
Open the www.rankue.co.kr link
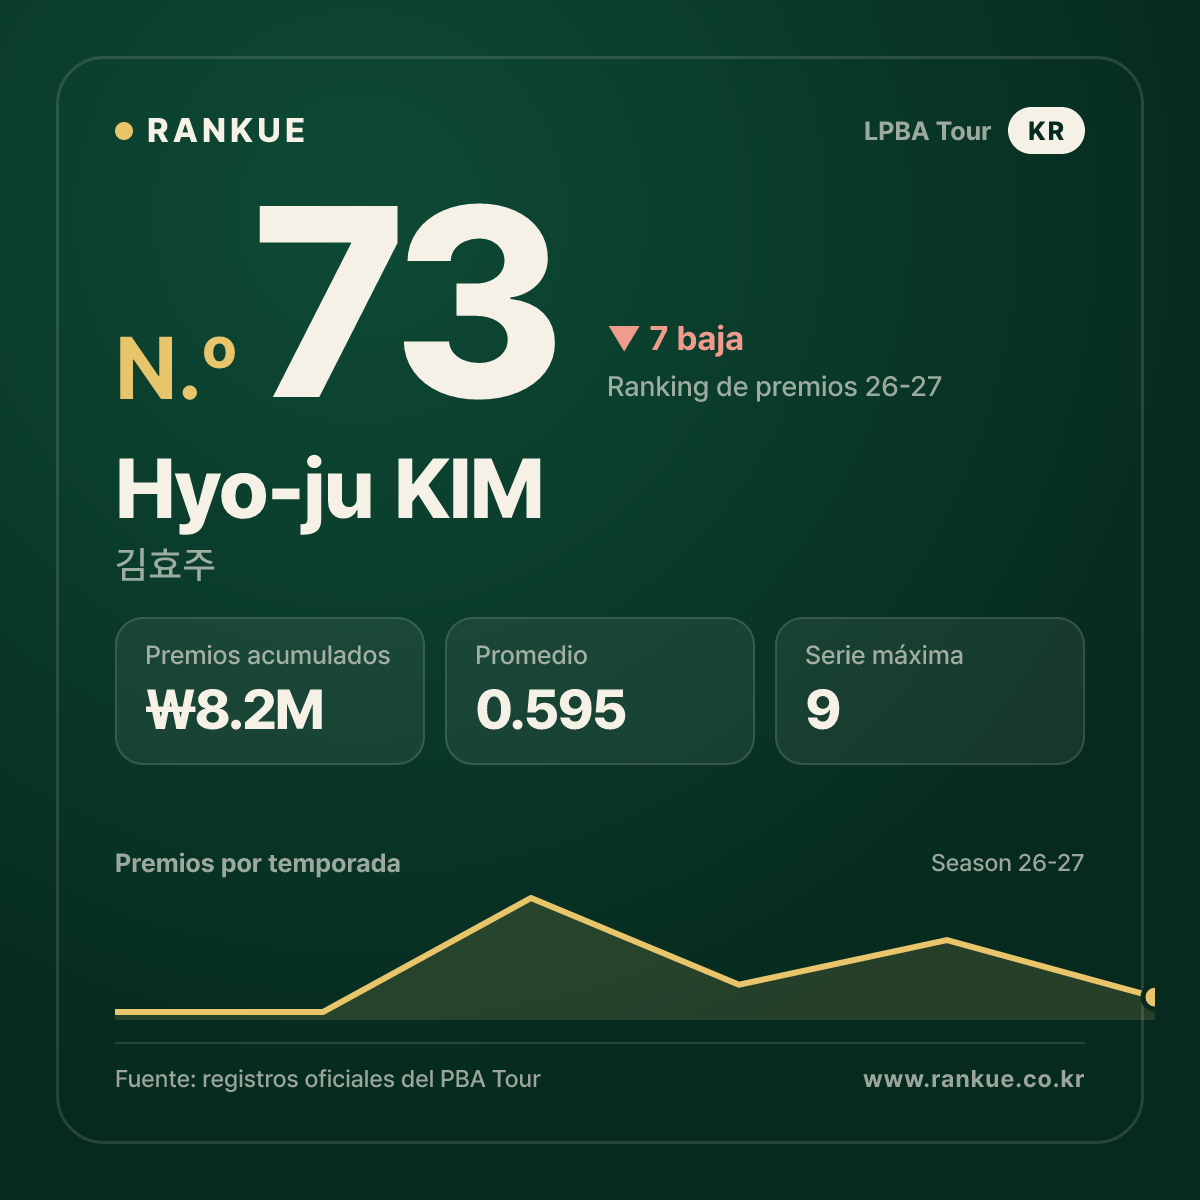pos(974,1079)
